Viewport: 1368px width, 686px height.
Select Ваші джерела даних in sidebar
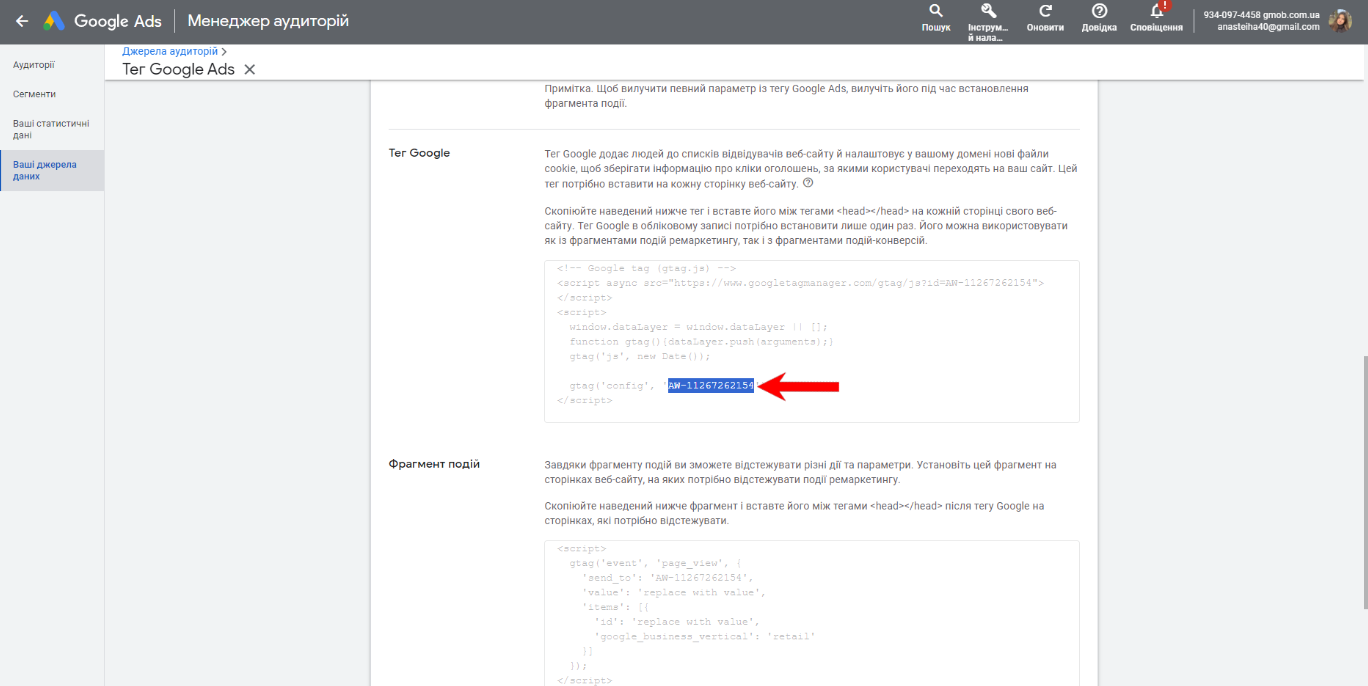tap(52, 170)
